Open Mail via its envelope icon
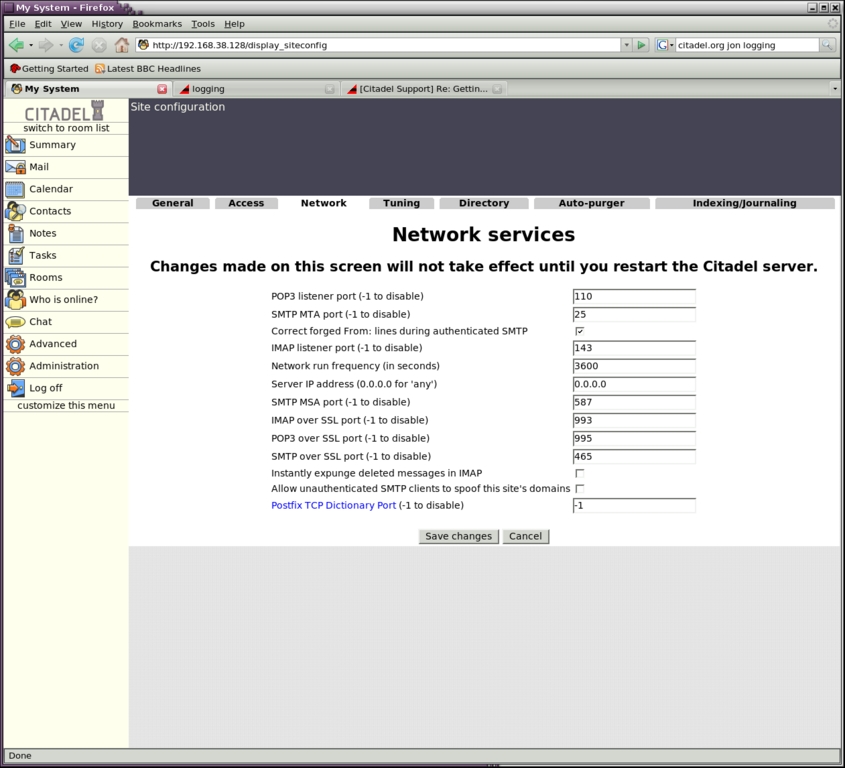This screenshot has height=768, width=845. 15,167
